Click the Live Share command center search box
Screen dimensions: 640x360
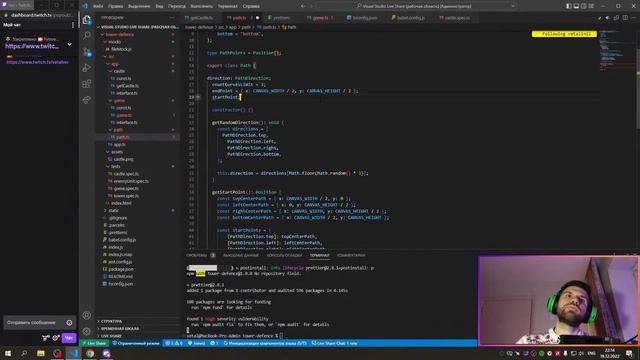coord(416,6)
